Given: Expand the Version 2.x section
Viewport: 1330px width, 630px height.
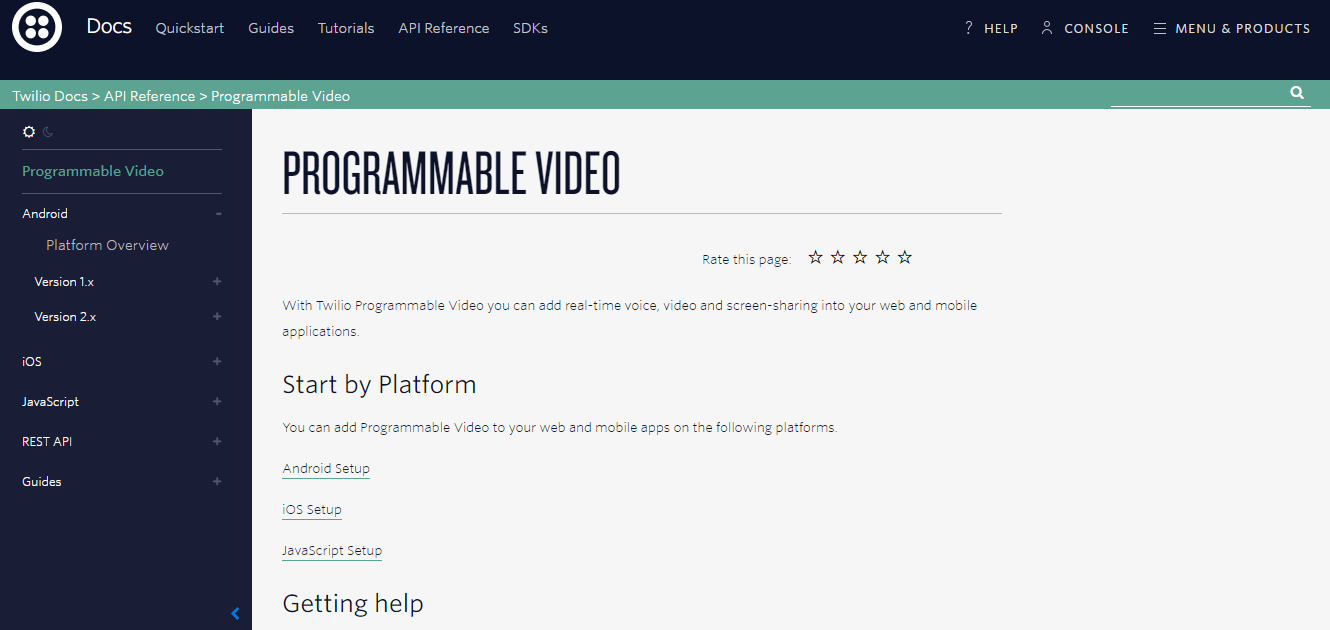Looking at the screenshot, I should (217, 317).
